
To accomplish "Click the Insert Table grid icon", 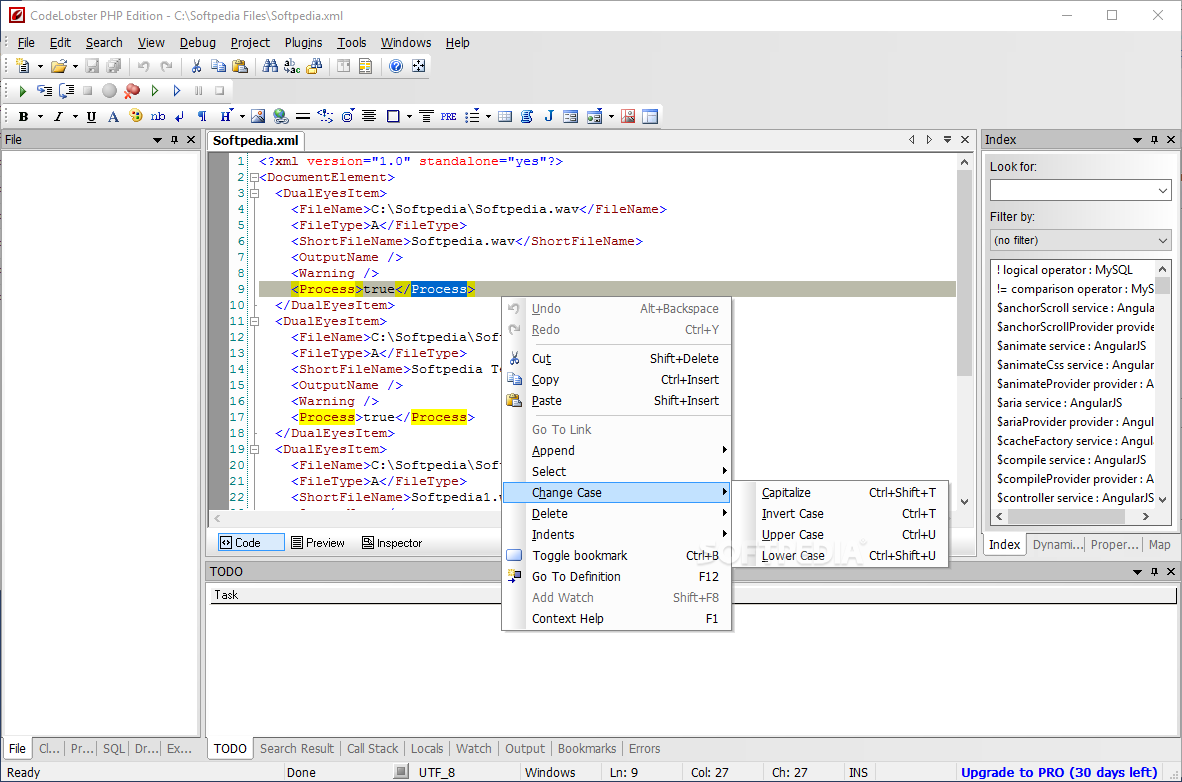I will [x=505, y=116].
